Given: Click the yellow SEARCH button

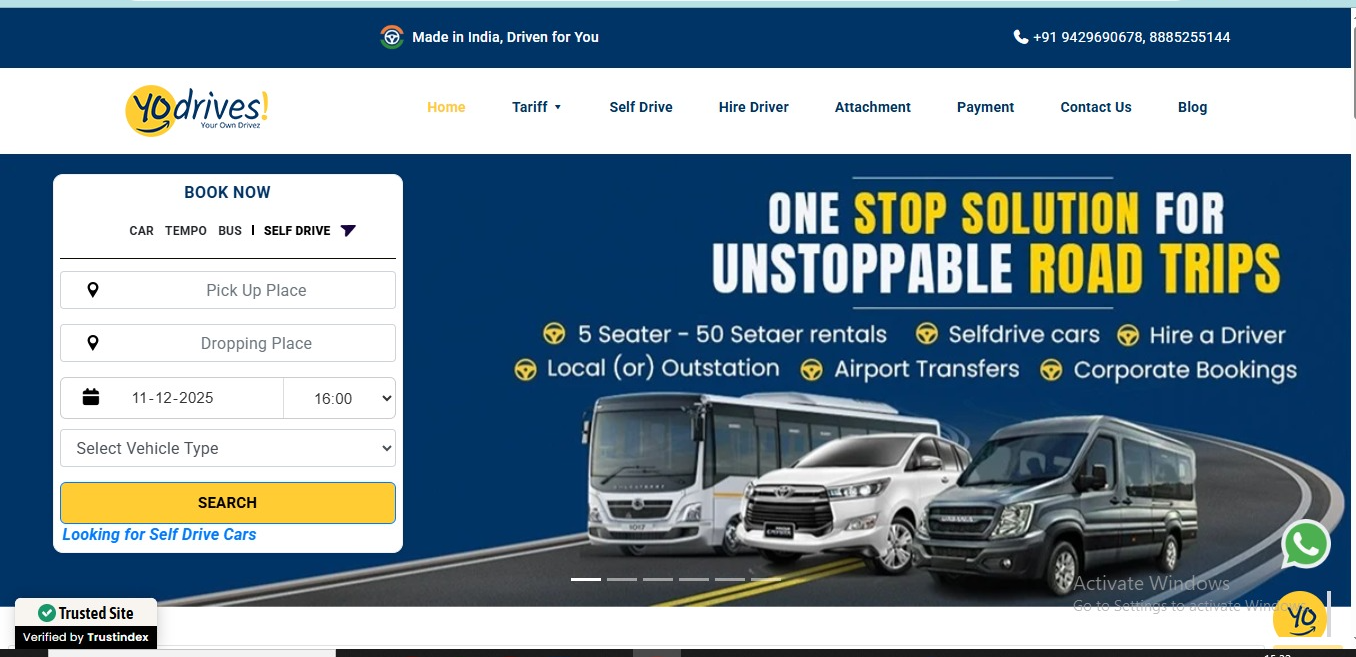Looking at the screenshot, I should tap(228, 503).
